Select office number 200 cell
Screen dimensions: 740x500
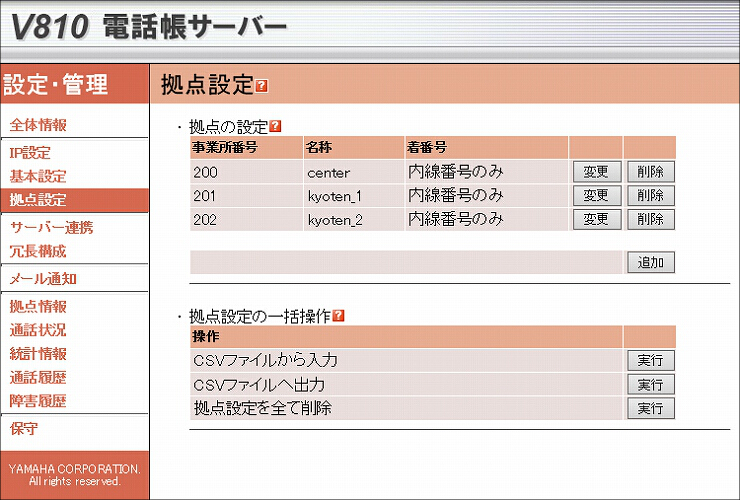click(246, 172)
